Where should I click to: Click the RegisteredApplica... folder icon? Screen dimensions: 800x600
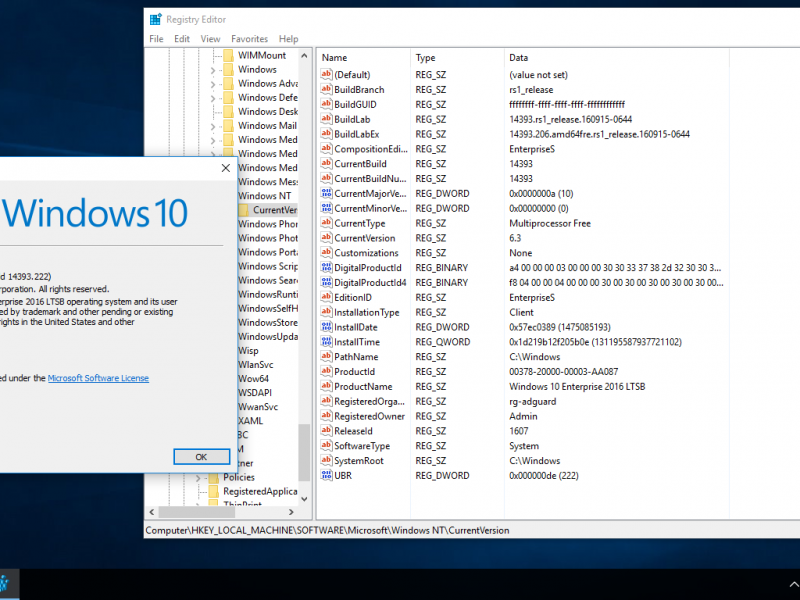coord(214,491)
